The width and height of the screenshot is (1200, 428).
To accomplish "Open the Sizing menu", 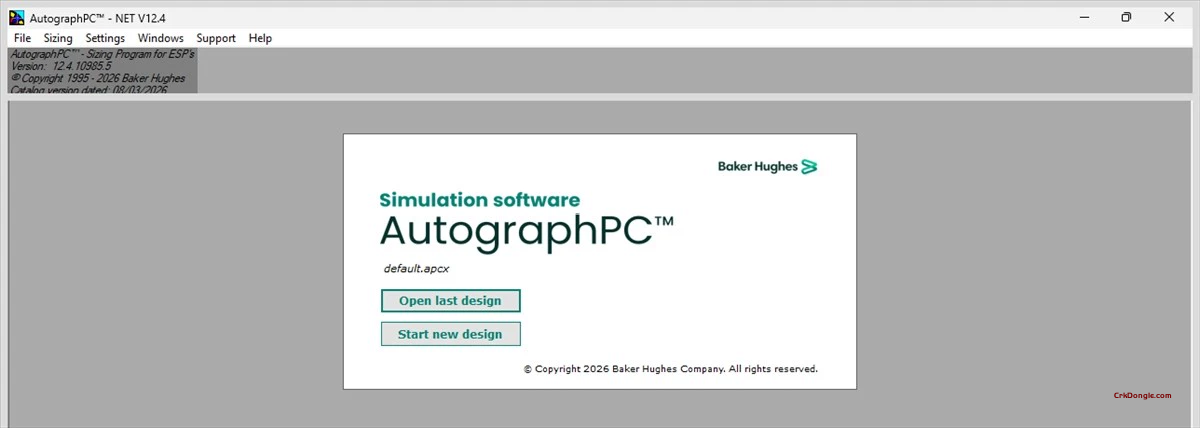I will 58,38.
